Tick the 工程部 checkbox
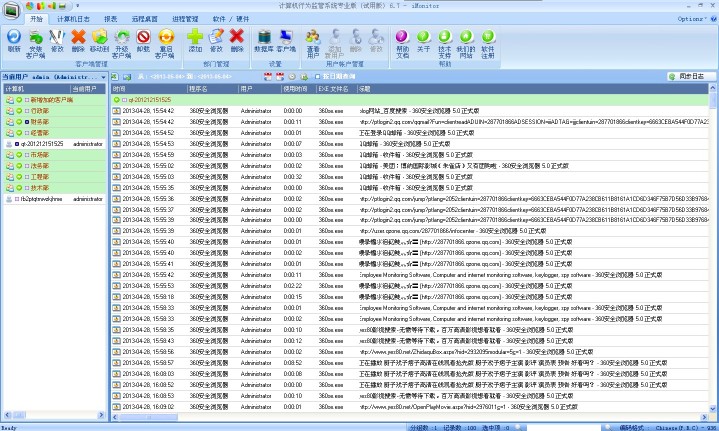Image resolution: width=719 pixels, height=431 pixels. 27,177
